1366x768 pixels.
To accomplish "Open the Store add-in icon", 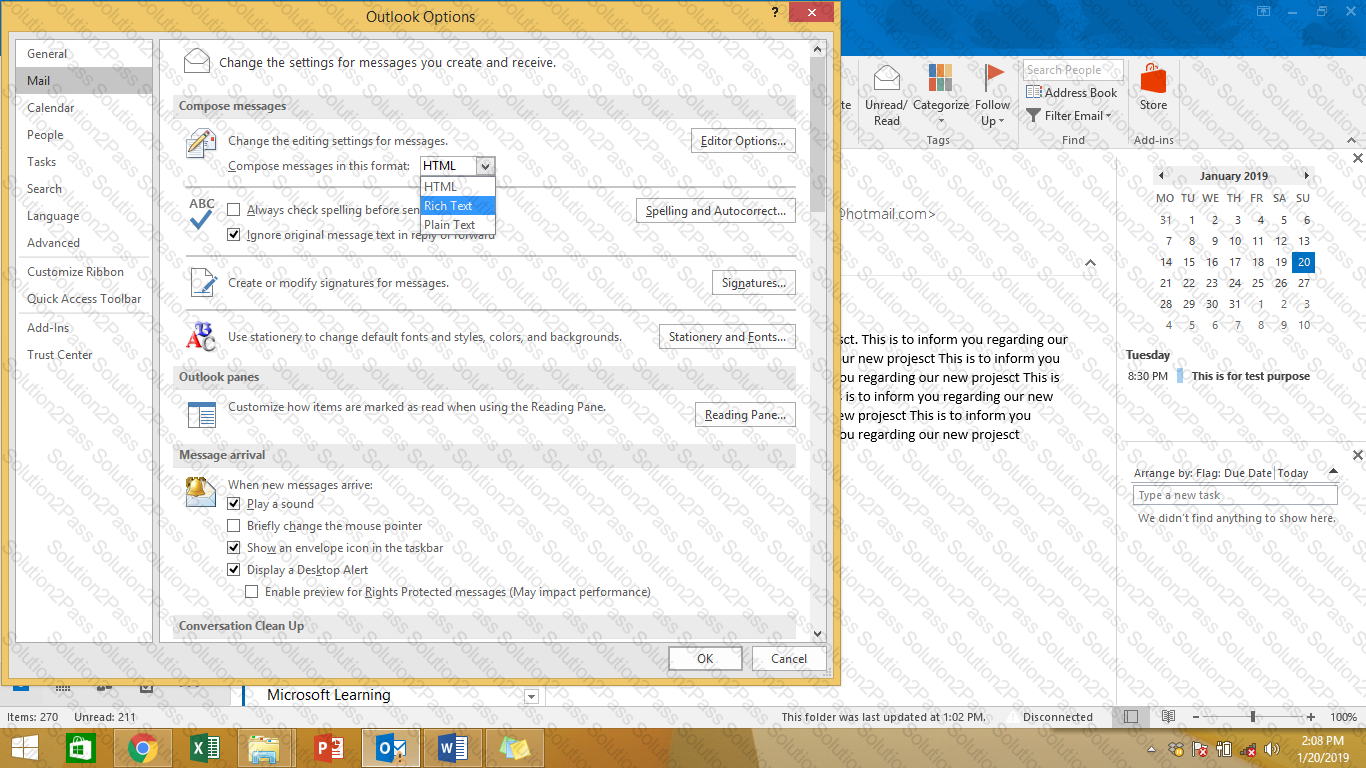I will [1153, 78].
